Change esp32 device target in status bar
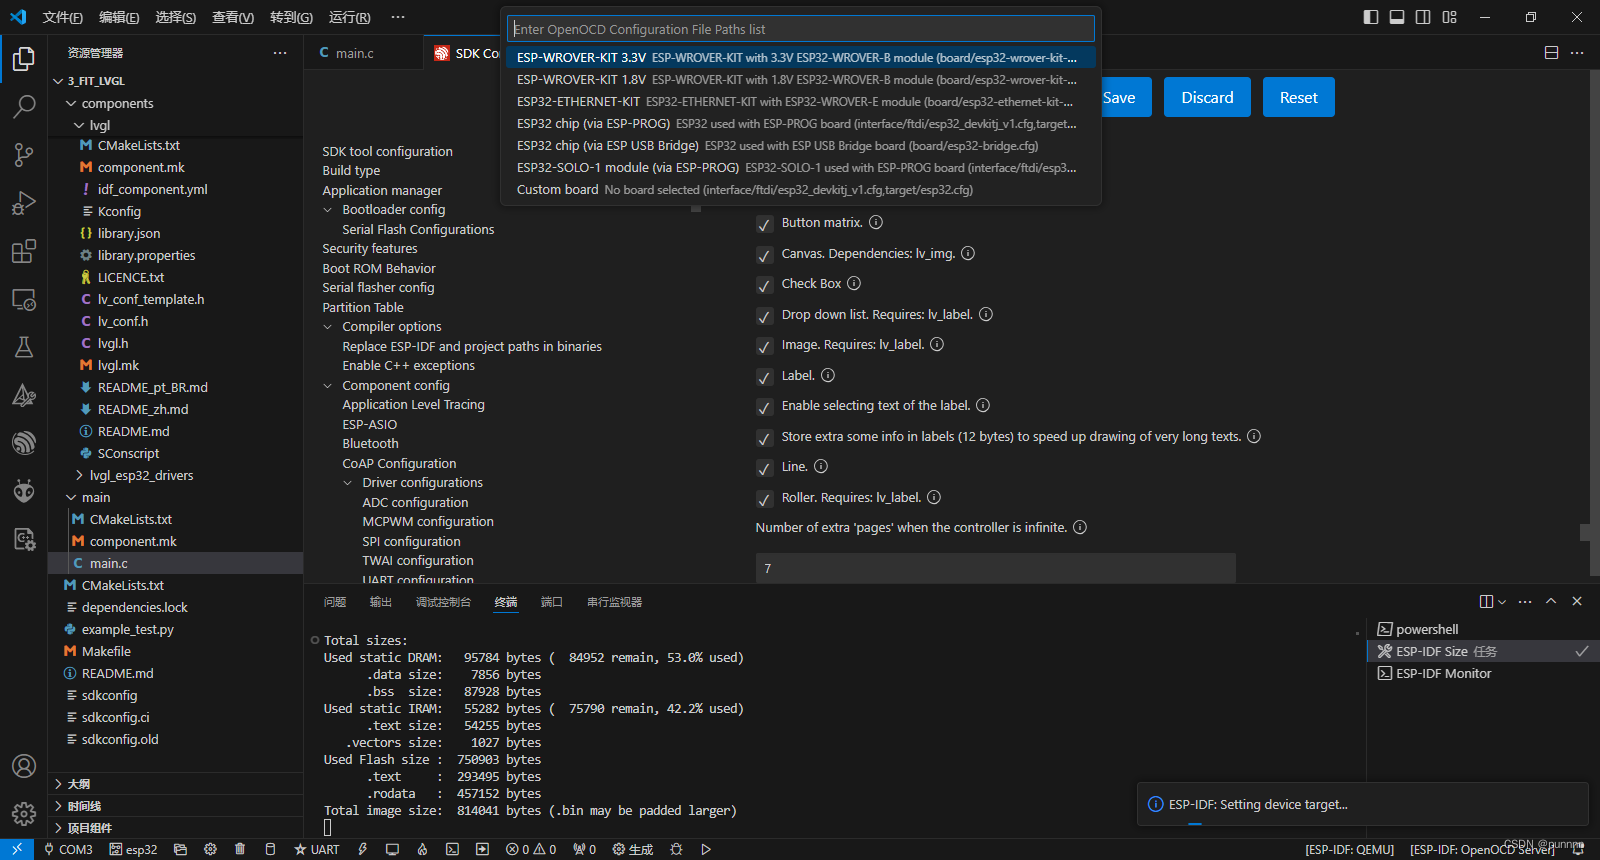Image resolution: width=1600 pixels, height=860 pixels. (133, 849)
